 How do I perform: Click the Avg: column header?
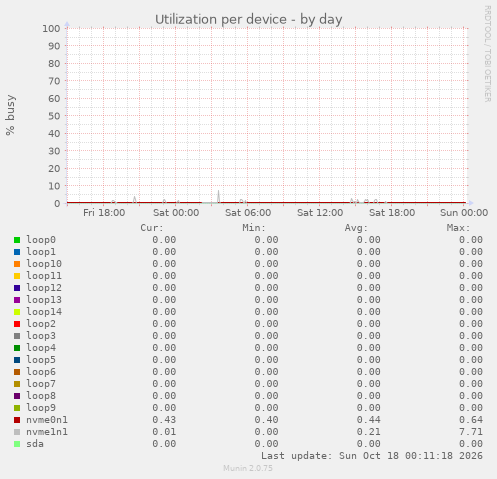356,228
